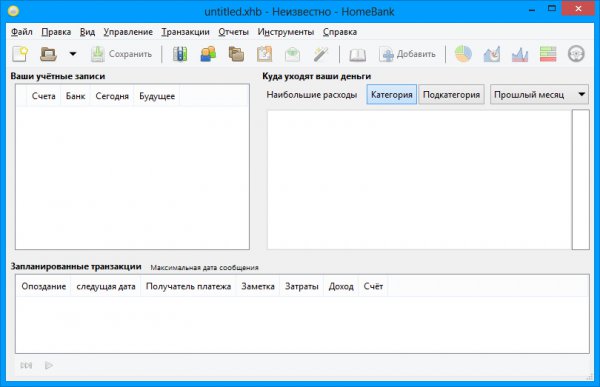This screenshot has height=387, width=600.
Task: Open the categories folders icon
Action: pyautogui.click(x=236, y=54)
